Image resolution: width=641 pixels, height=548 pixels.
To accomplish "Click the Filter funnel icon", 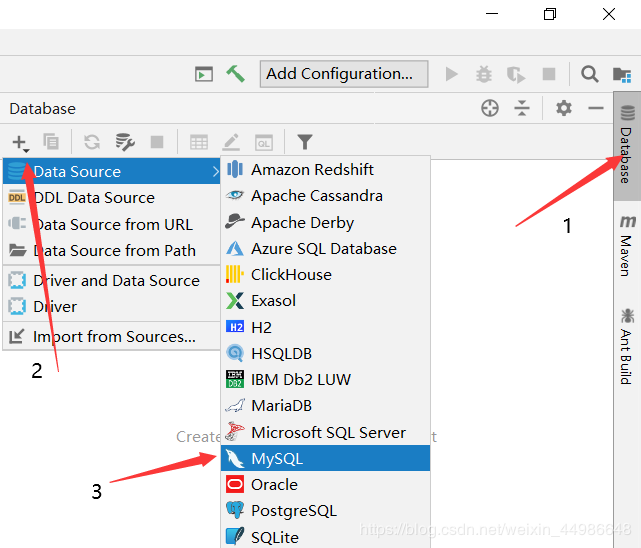I will pos(305,142).
